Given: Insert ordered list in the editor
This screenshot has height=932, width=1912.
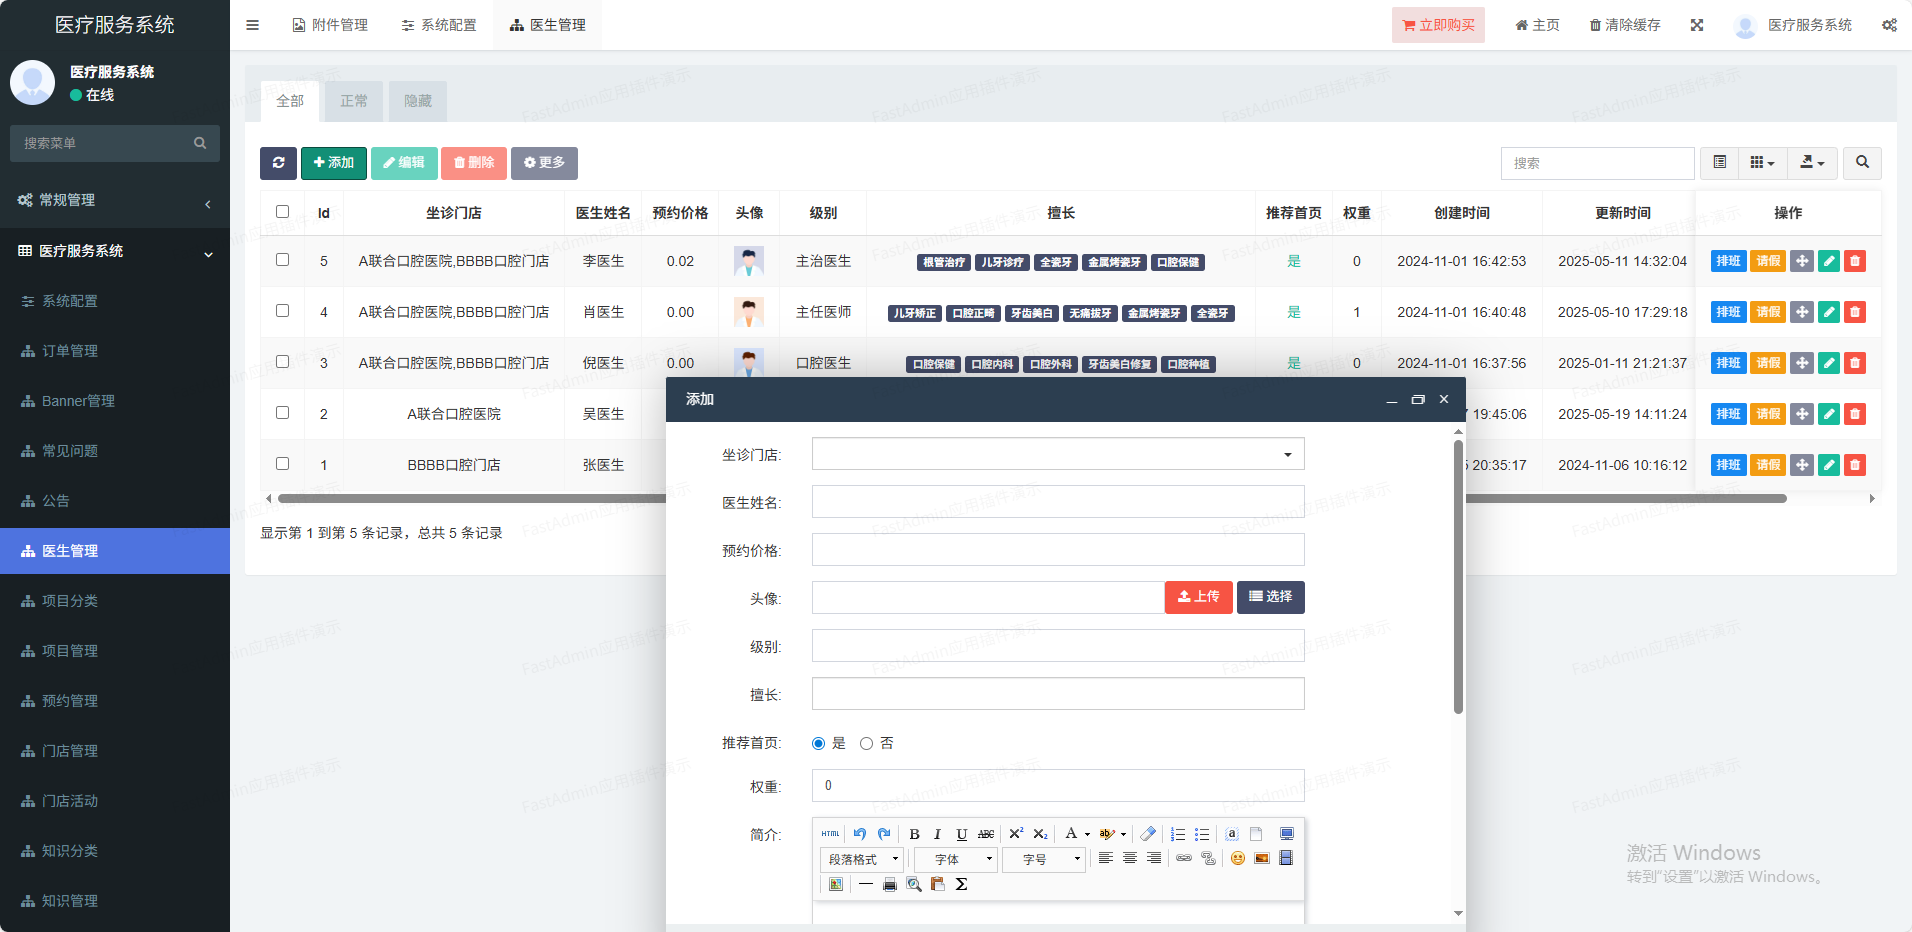Looking at the screenshot, I should [1178, 834].
